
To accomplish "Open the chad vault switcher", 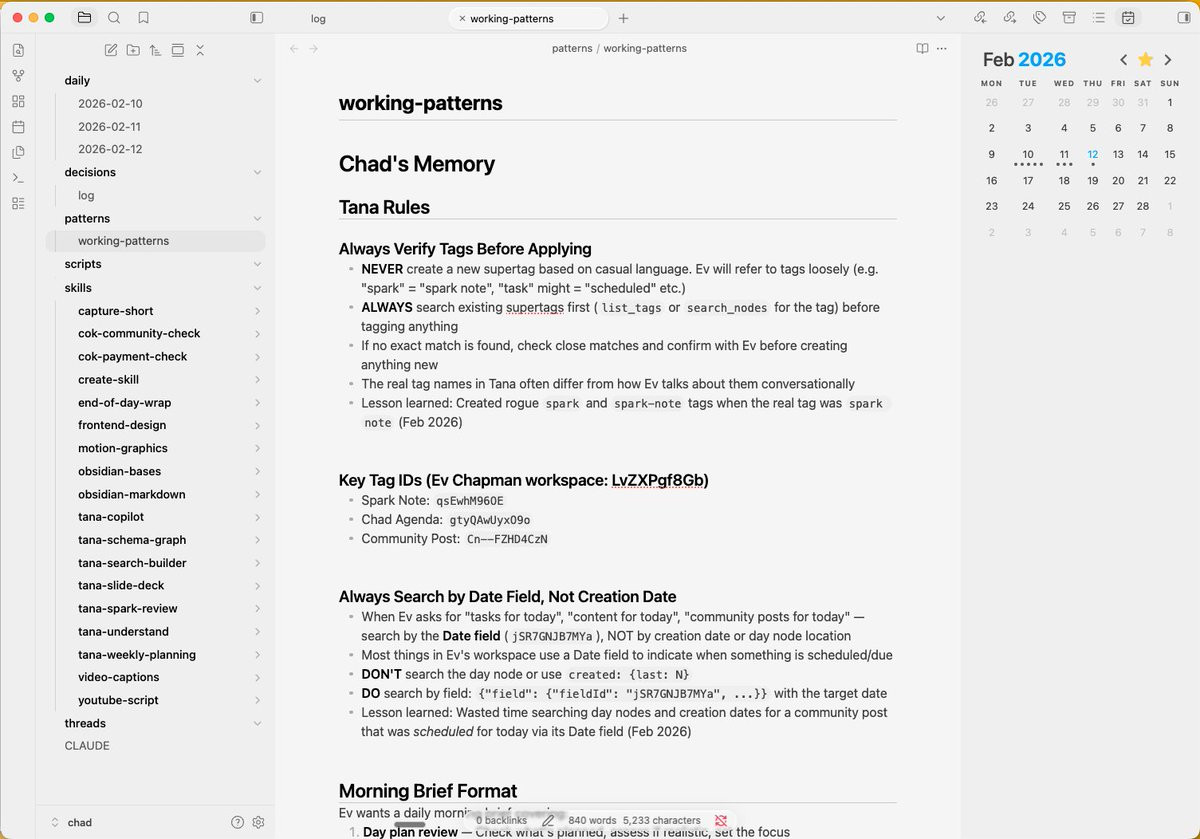I will click(72, 822).
